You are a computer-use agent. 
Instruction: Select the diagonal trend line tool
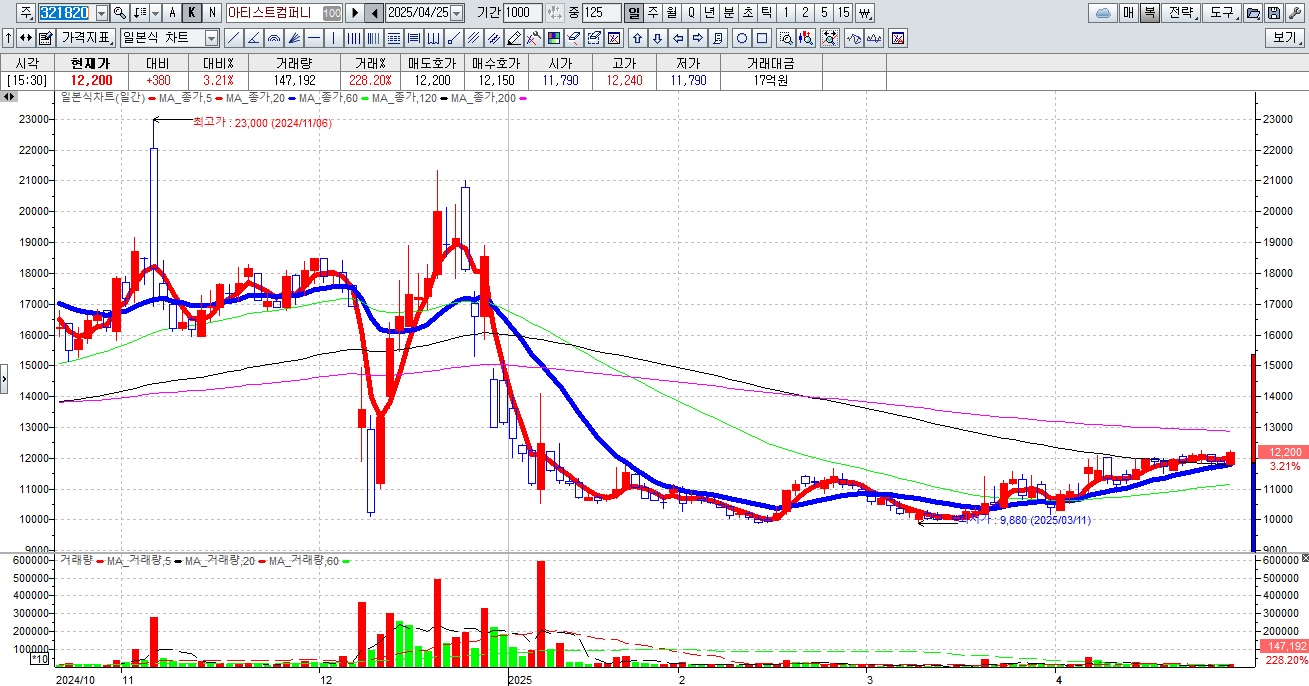pyautogui.click(x=233, y=38)
